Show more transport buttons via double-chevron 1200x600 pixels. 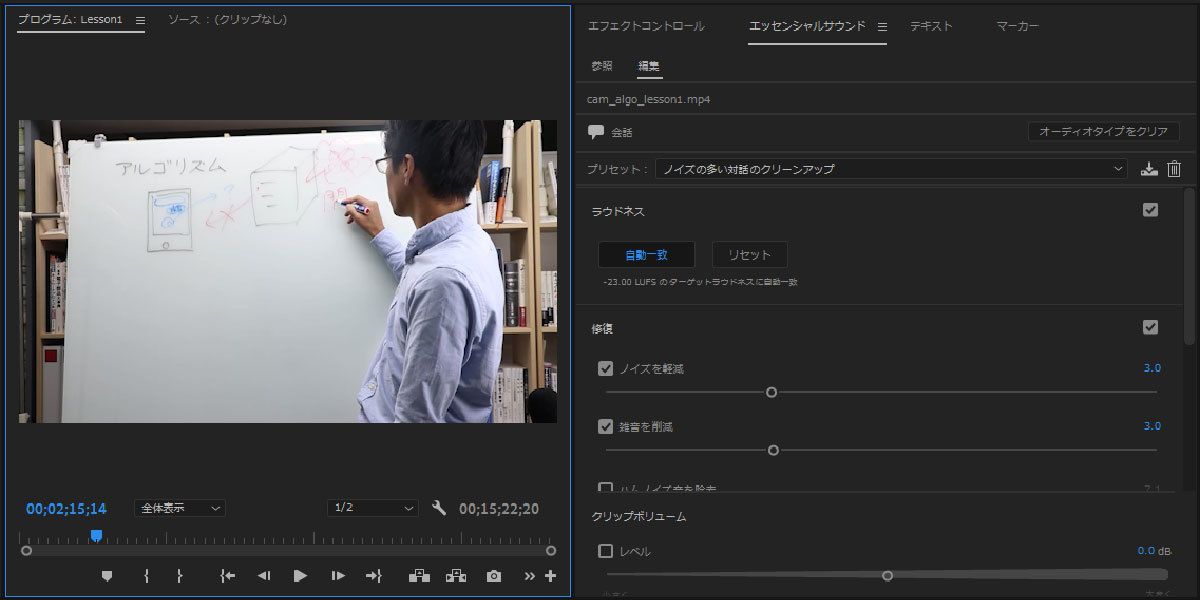(x=530, y=575)
